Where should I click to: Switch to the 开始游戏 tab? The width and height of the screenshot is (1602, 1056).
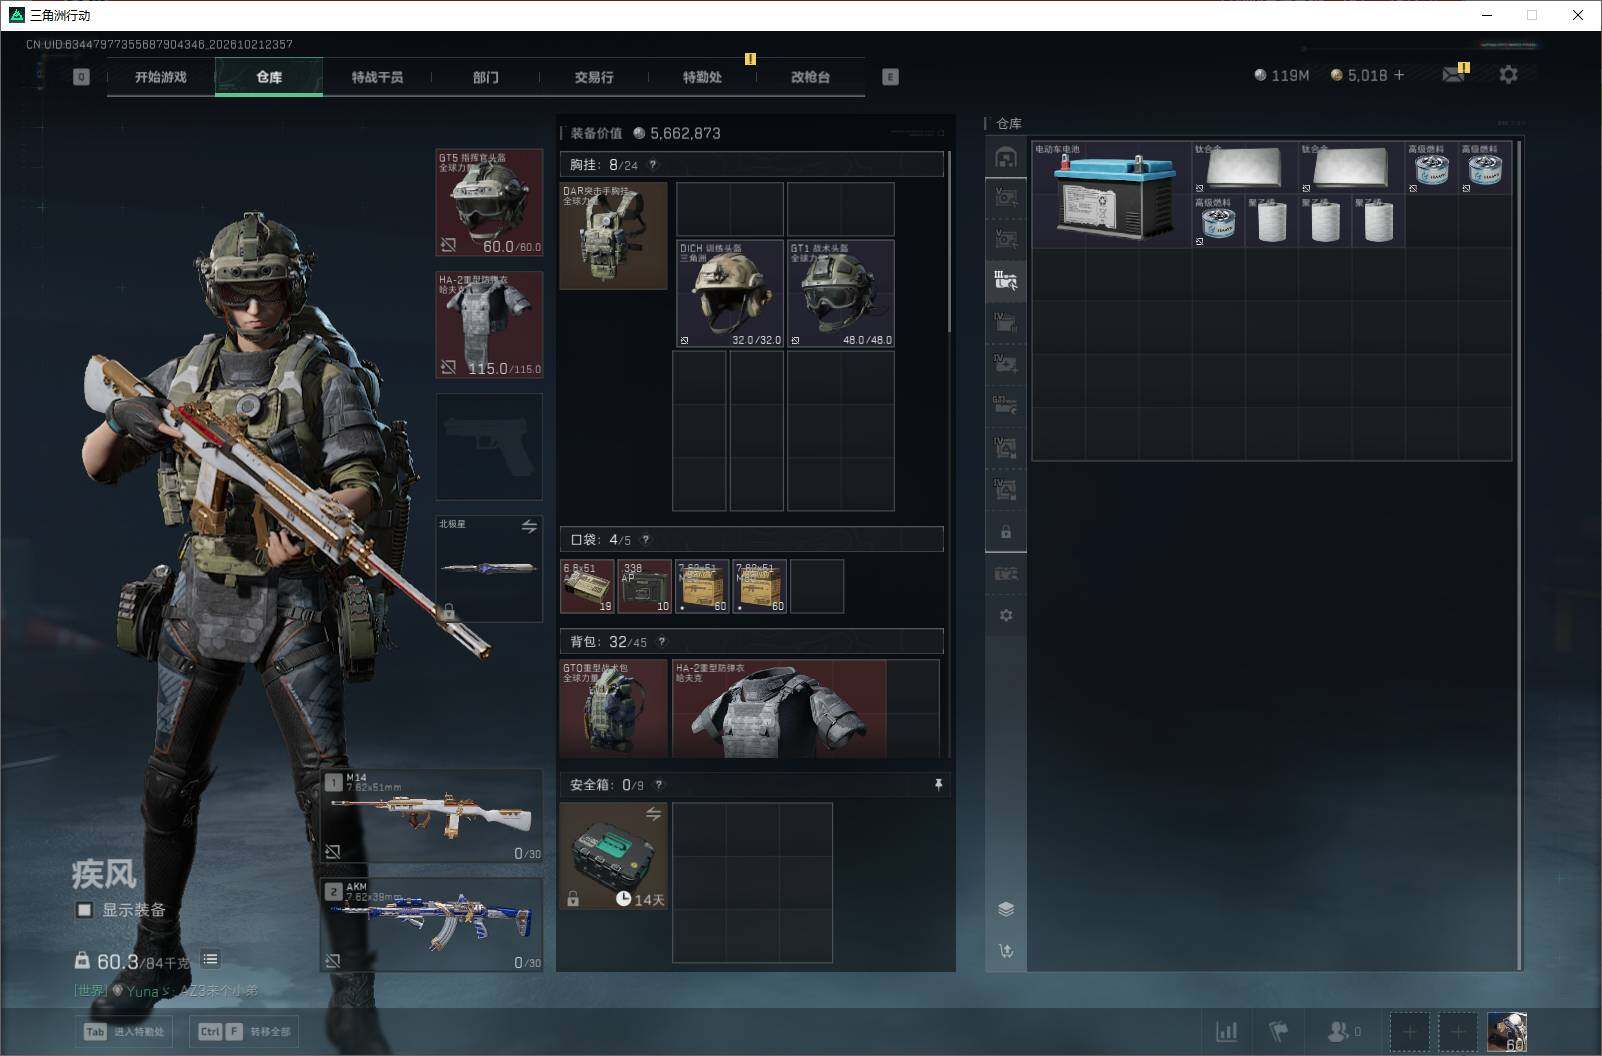click(161, 77)
